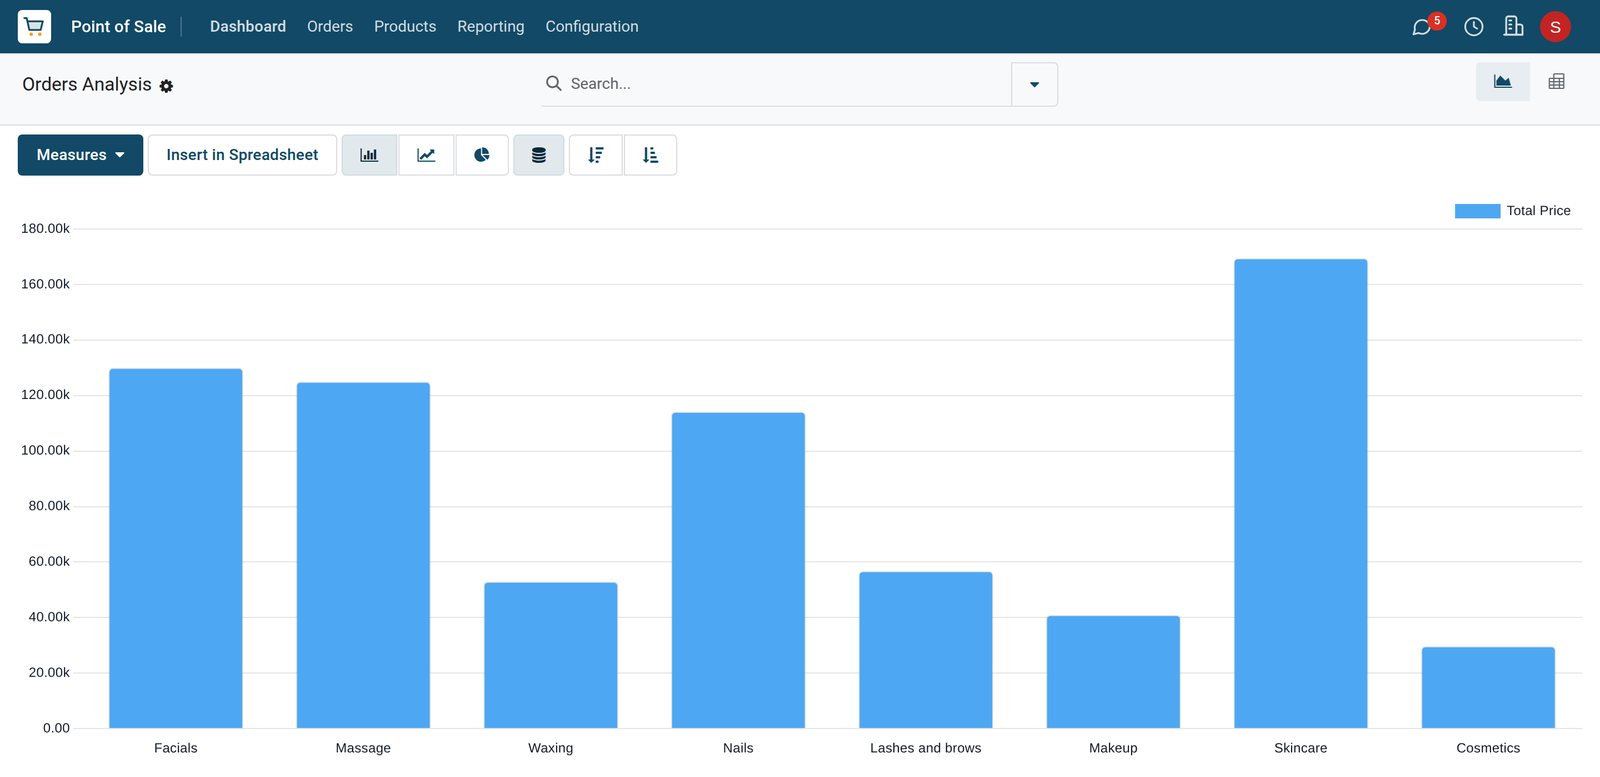Click the Orders Analysis heading text

(x=87, y=84)
